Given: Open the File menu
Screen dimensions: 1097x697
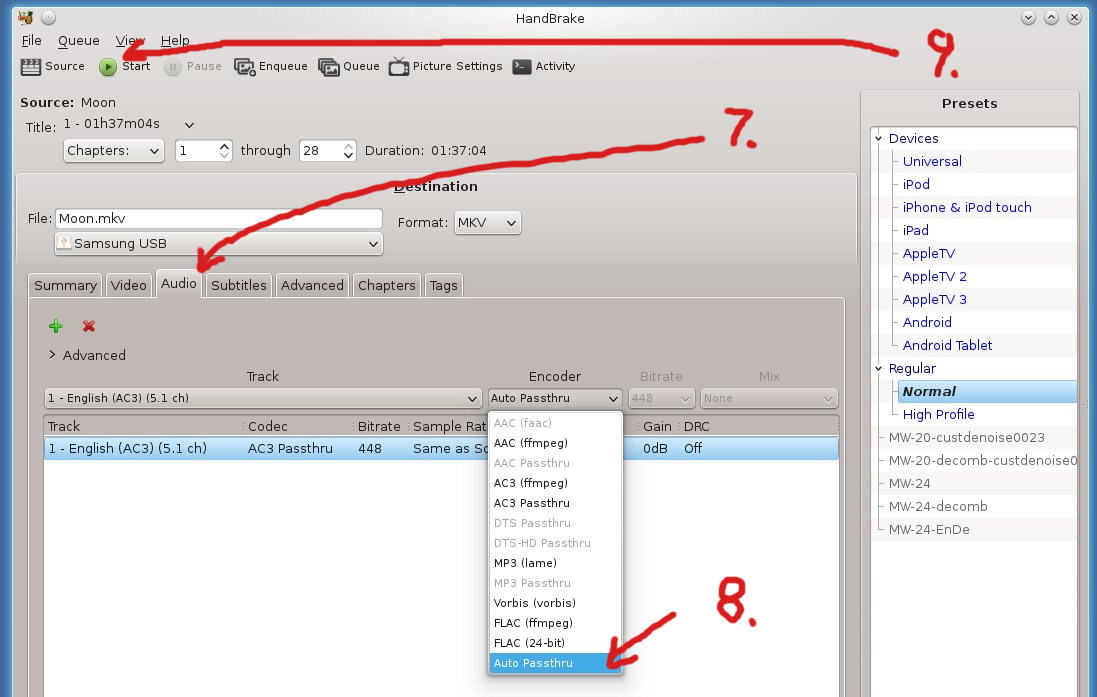Looking at the screenshot, I should point(31,40).
